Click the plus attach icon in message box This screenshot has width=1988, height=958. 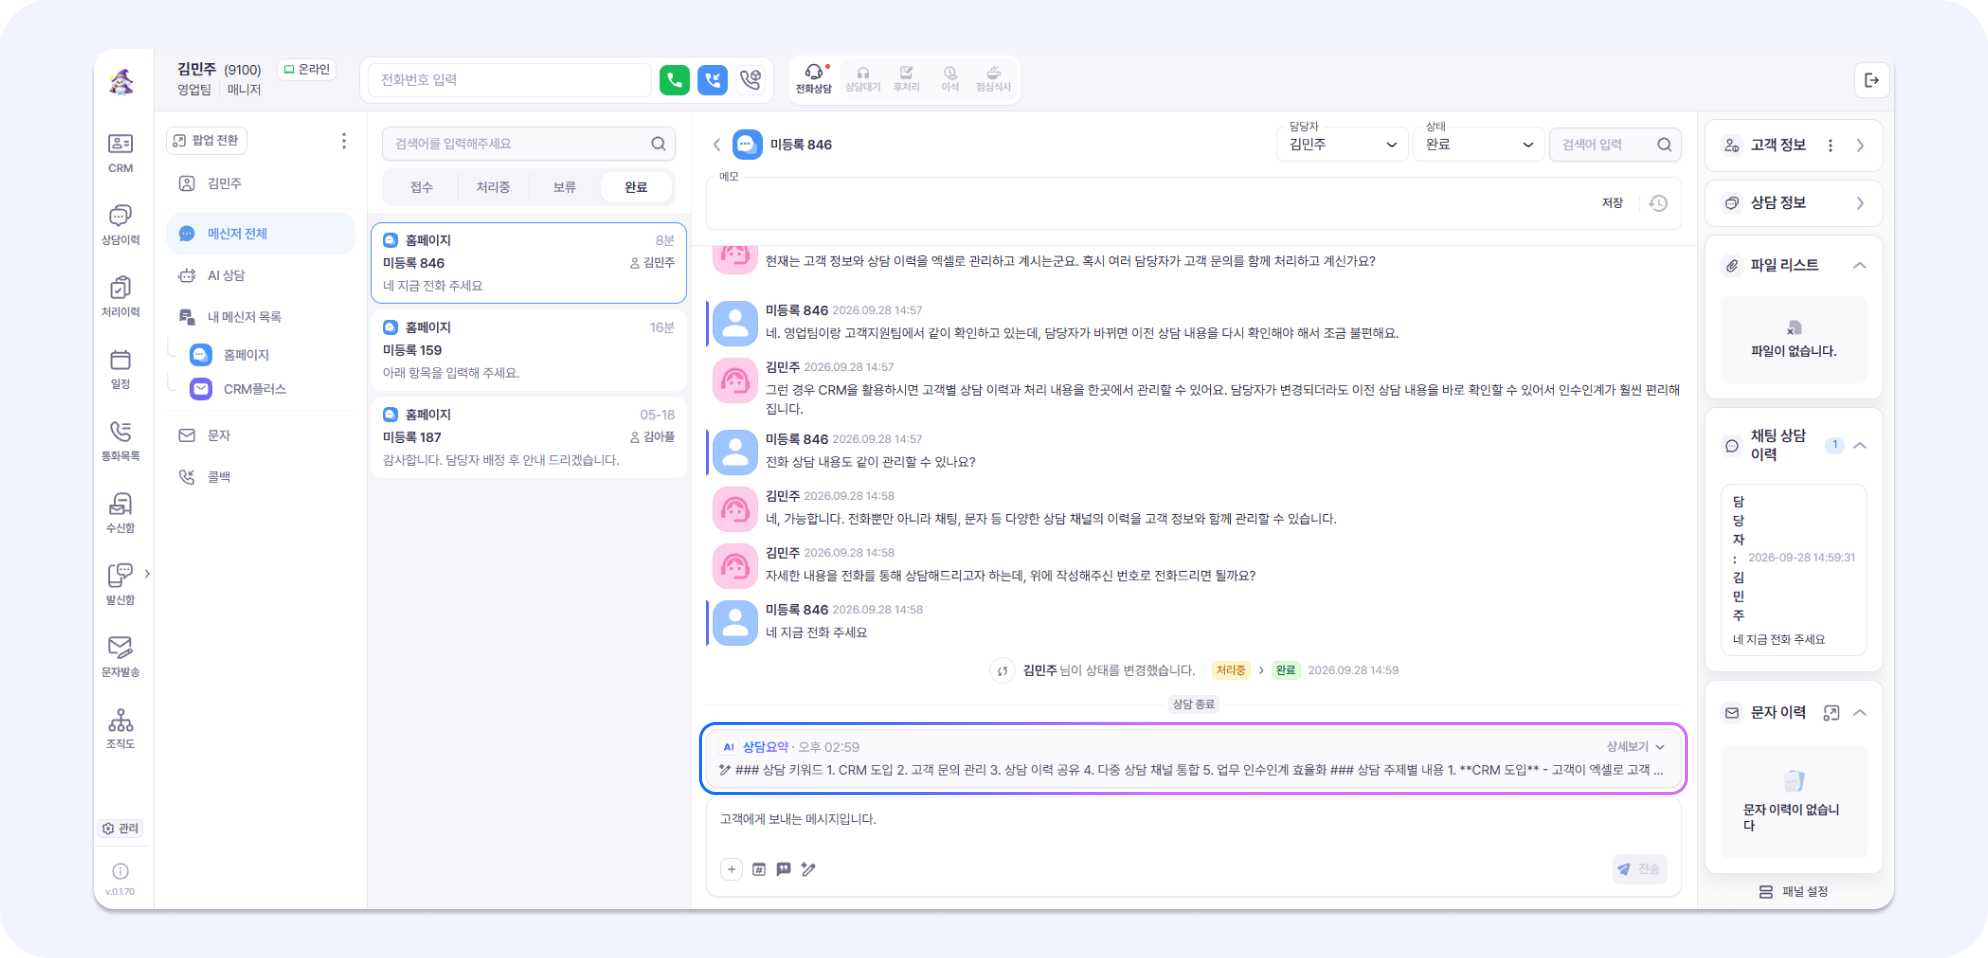click(731, 869)
